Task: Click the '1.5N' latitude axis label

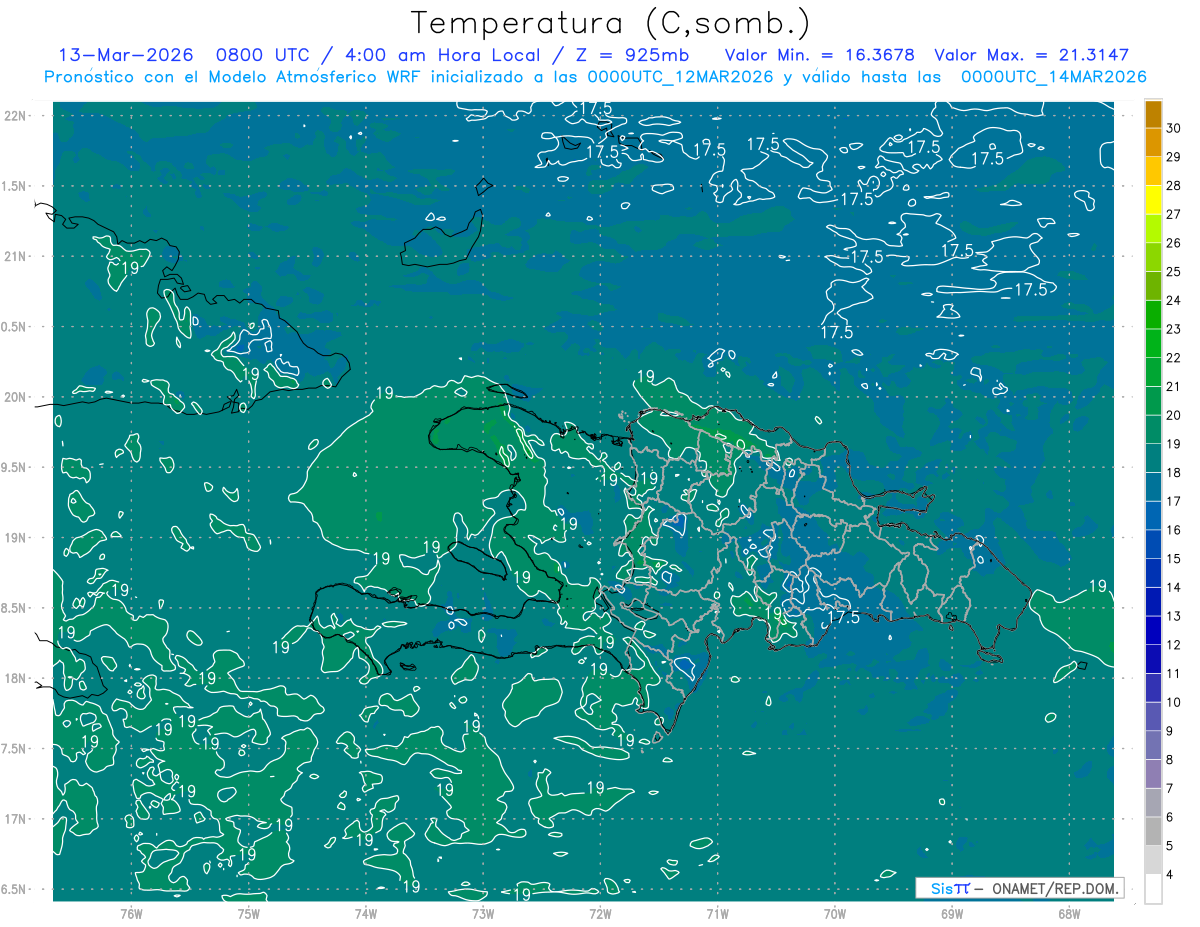Action: point(15,186)
